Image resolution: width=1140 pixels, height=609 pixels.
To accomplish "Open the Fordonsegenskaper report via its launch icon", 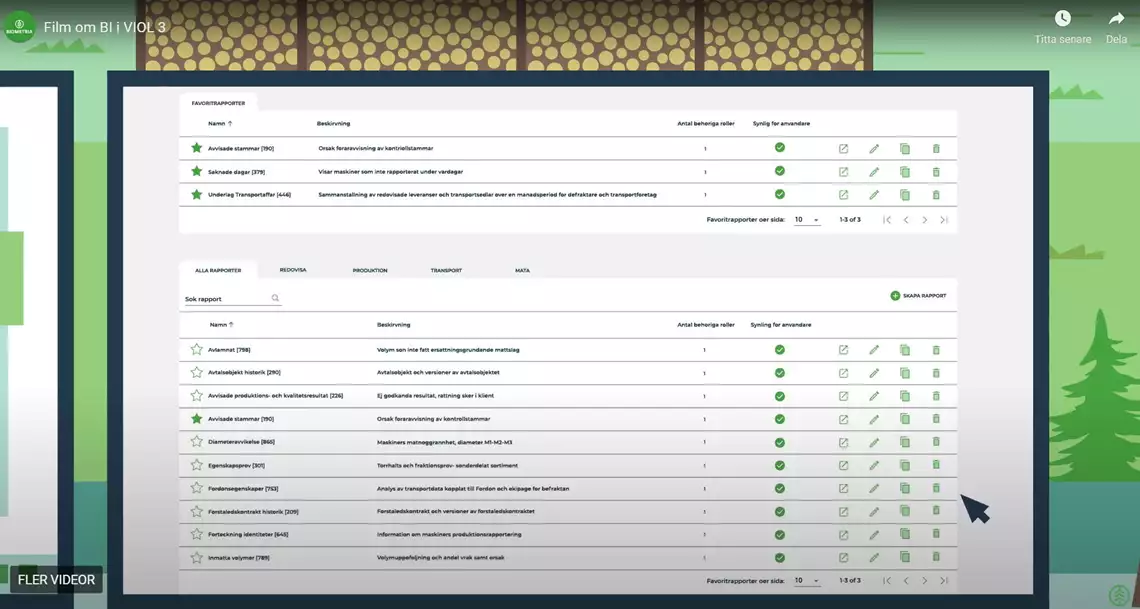I will (843, 488).
